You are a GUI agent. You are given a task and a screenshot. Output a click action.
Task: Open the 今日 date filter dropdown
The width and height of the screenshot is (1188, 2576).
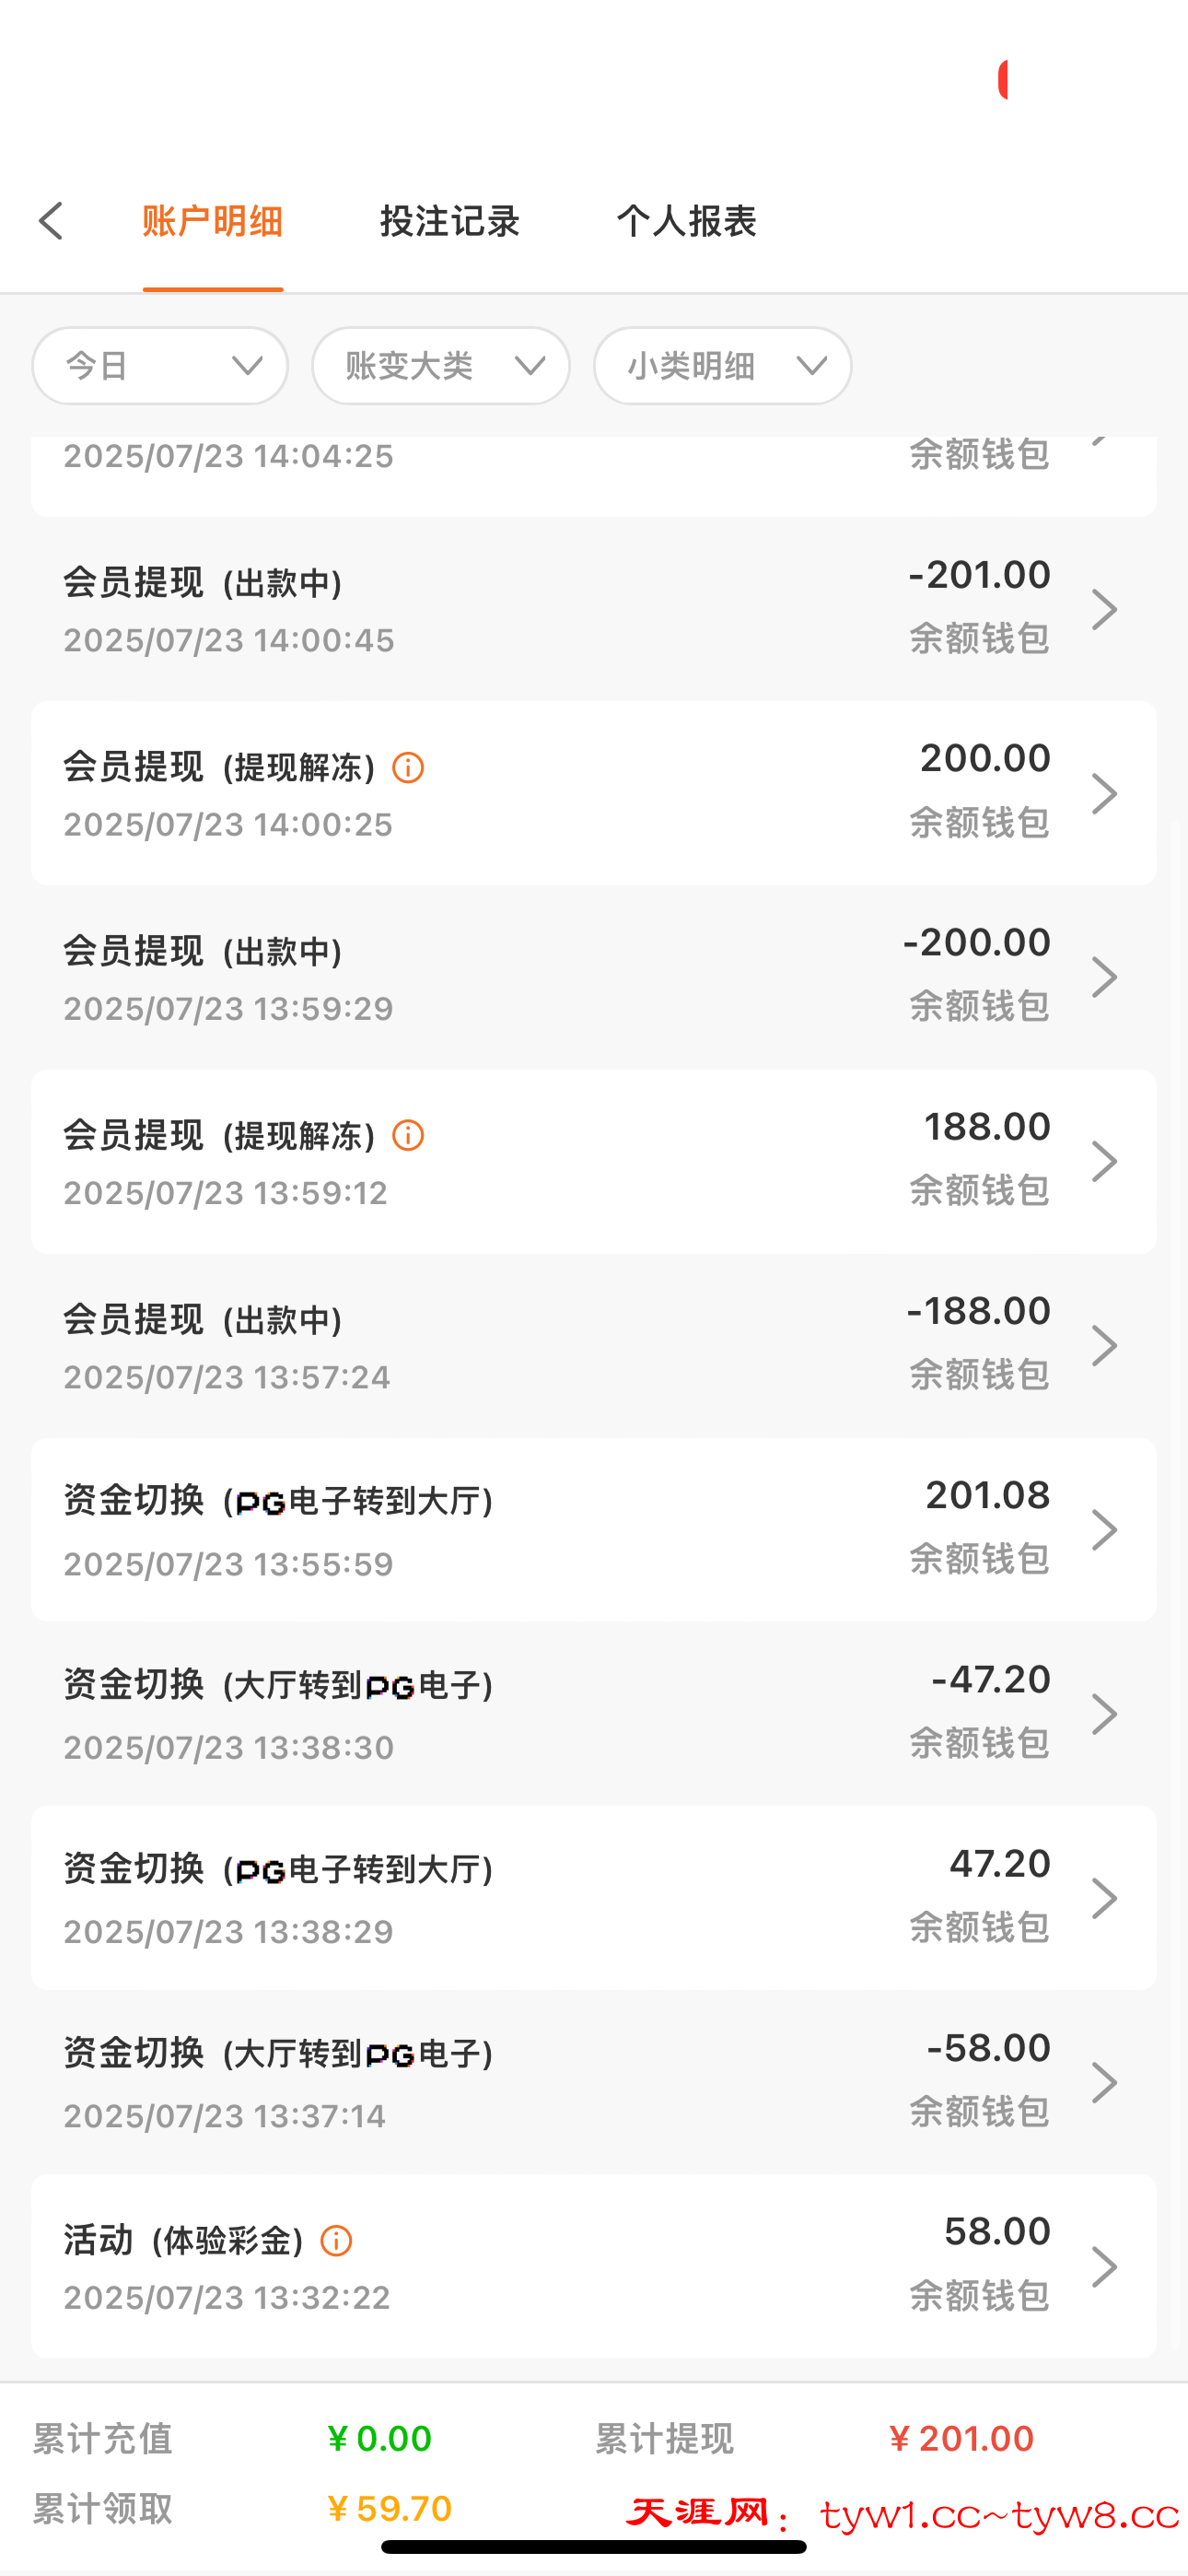pos(160,366)
